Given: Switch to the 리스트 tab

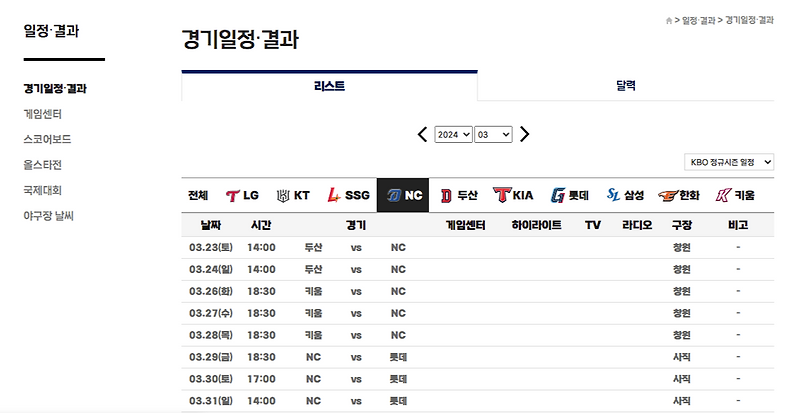Looking at the screenshot, I should click(329, 86).
